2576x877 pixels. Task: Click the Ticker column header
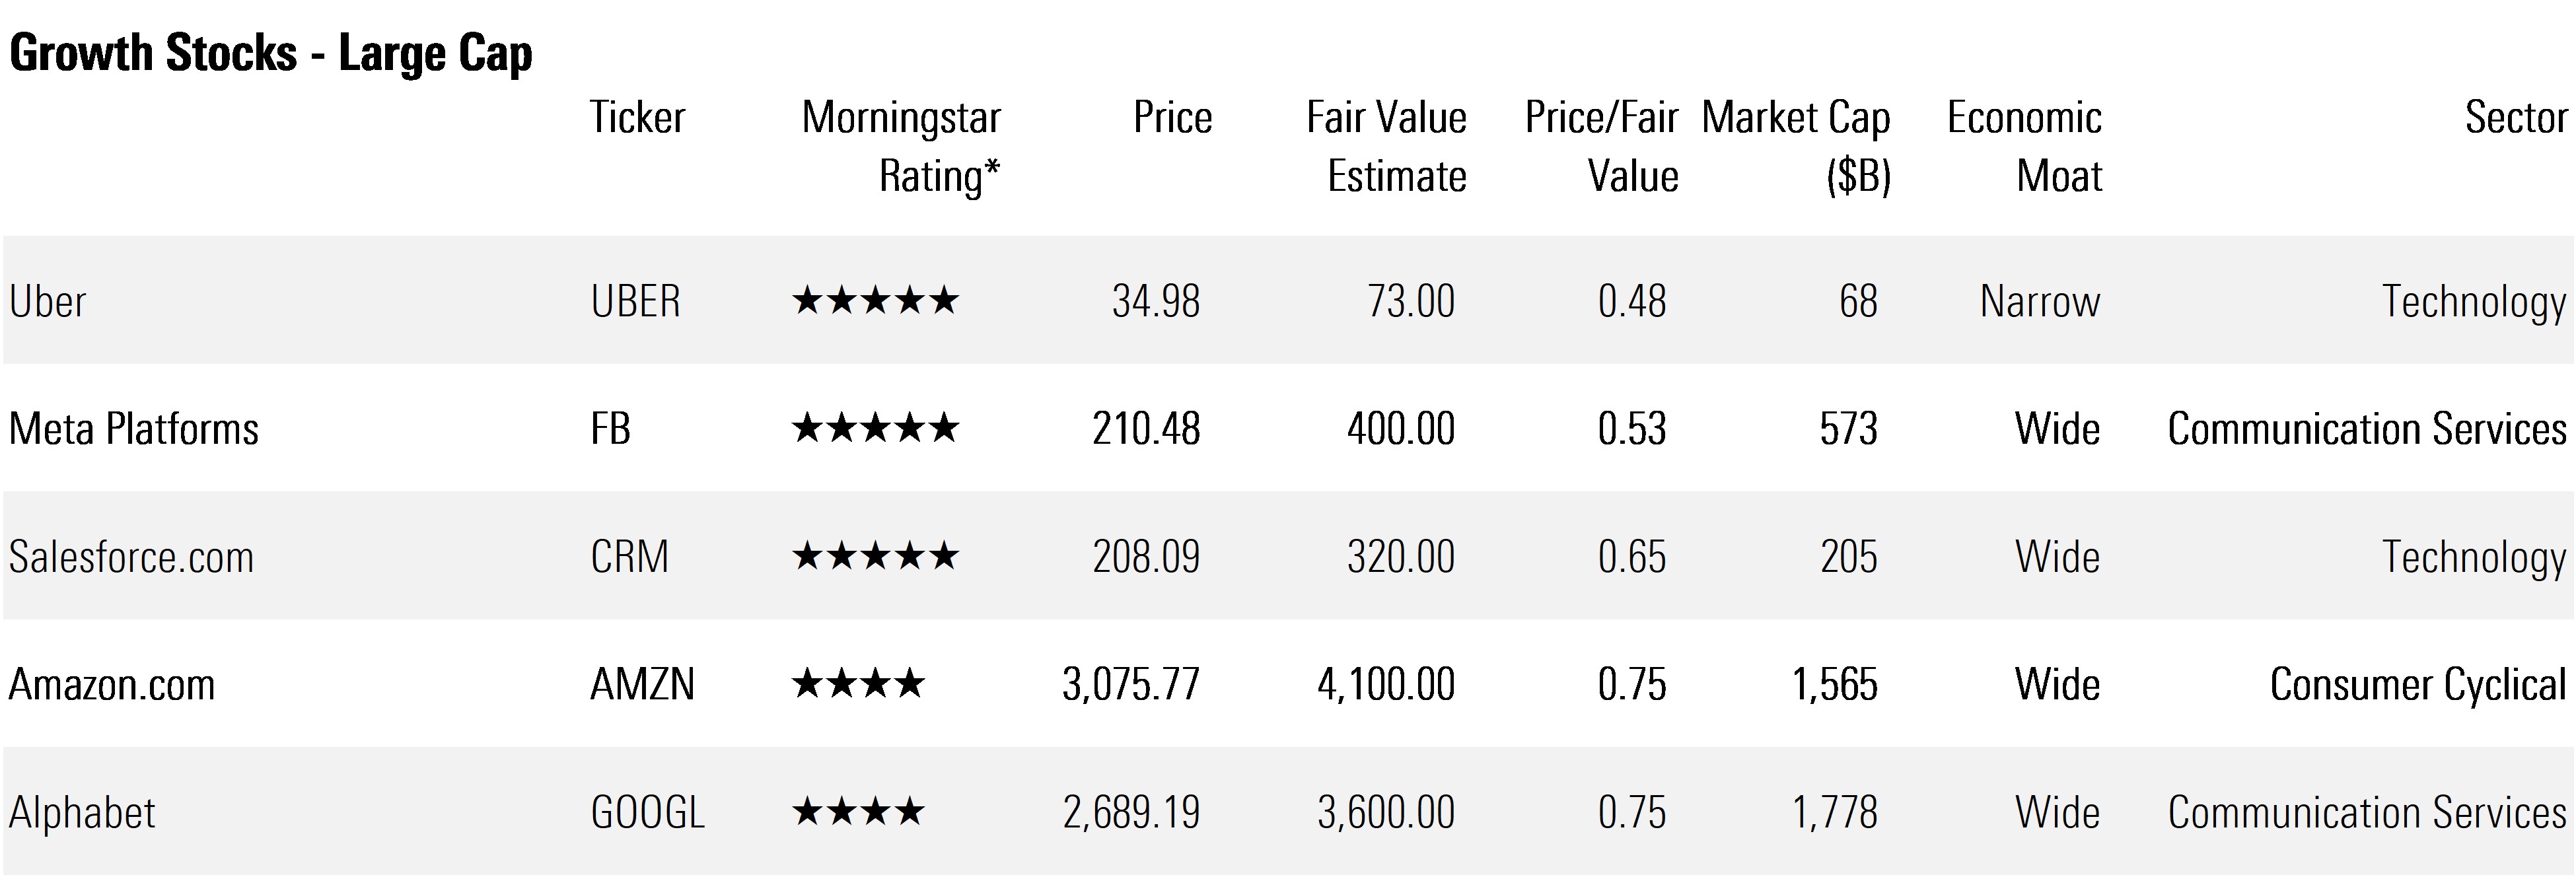tap(637, 118)
